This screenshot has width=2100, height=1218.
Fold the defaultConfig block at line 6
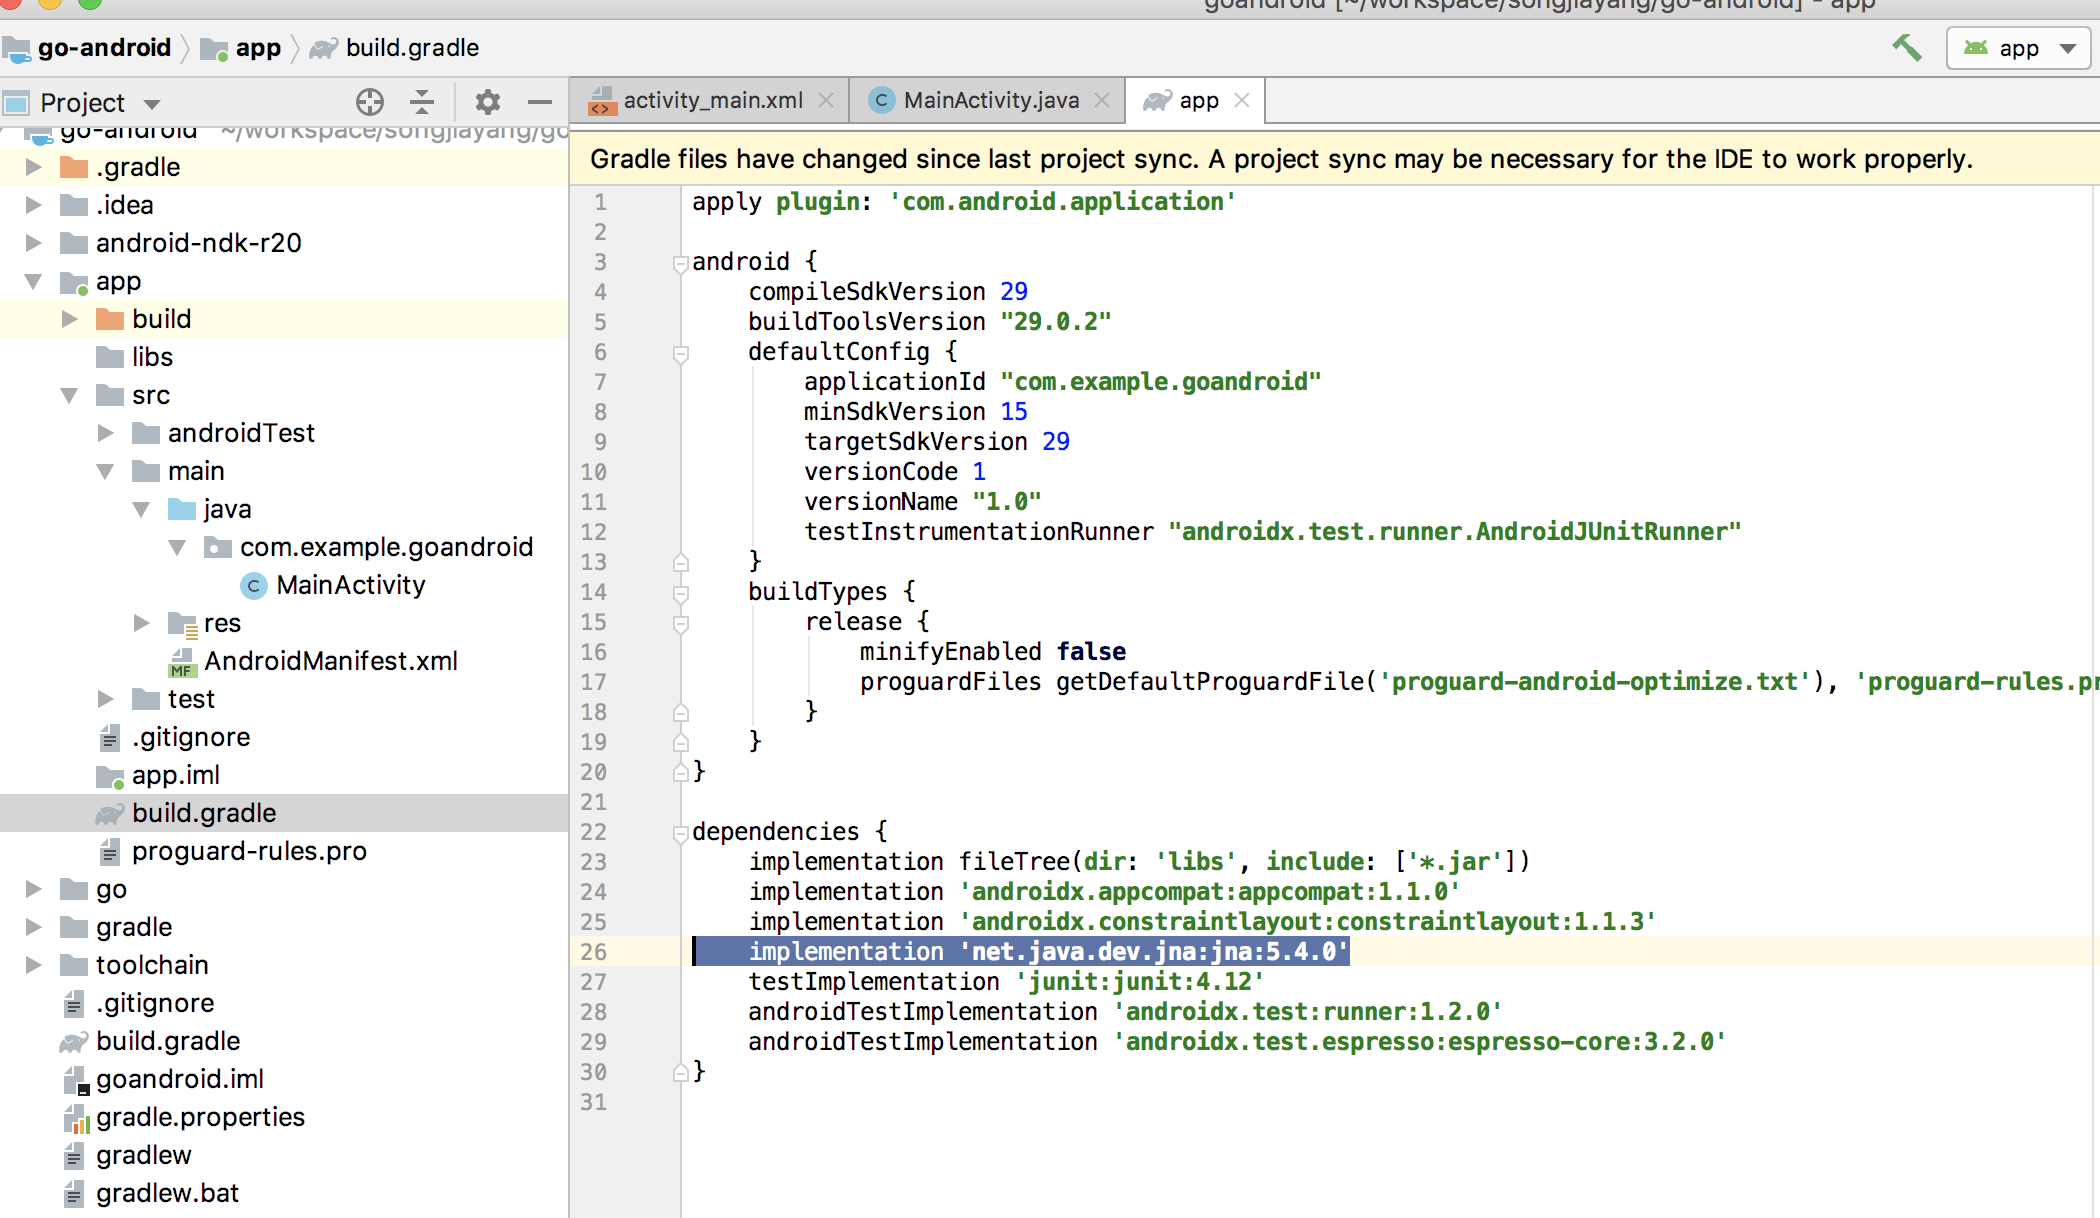coord(681,354)
